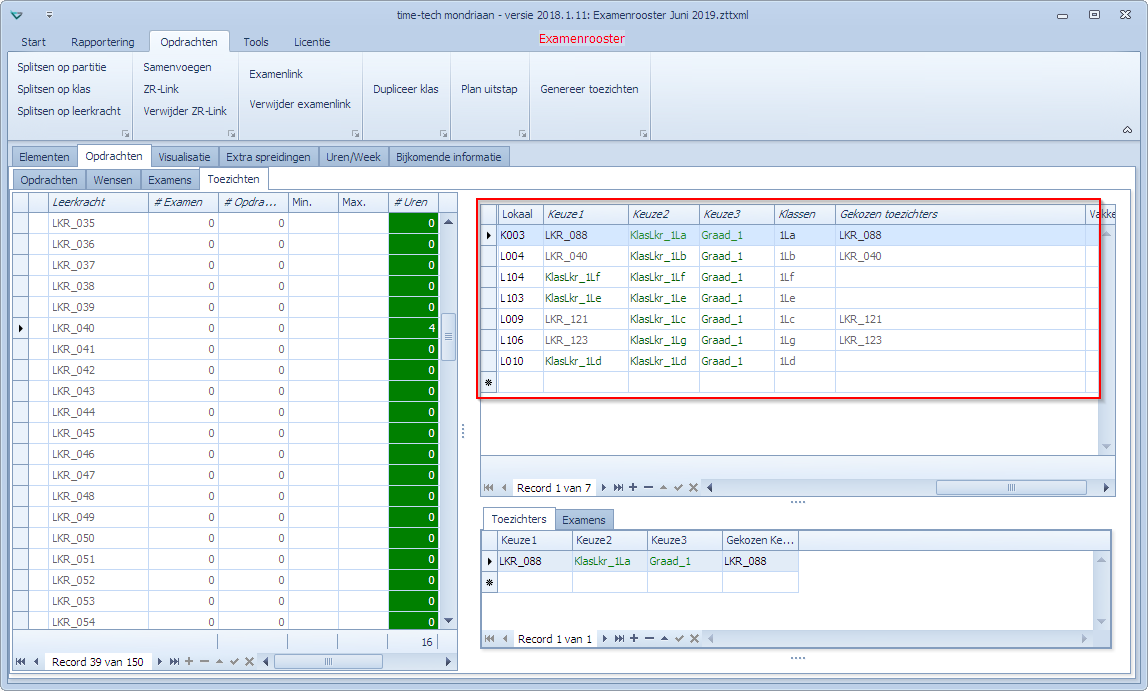Click the Examenlink command
The width and height of the screenshot is (1148, 691).
pos(276,74)
